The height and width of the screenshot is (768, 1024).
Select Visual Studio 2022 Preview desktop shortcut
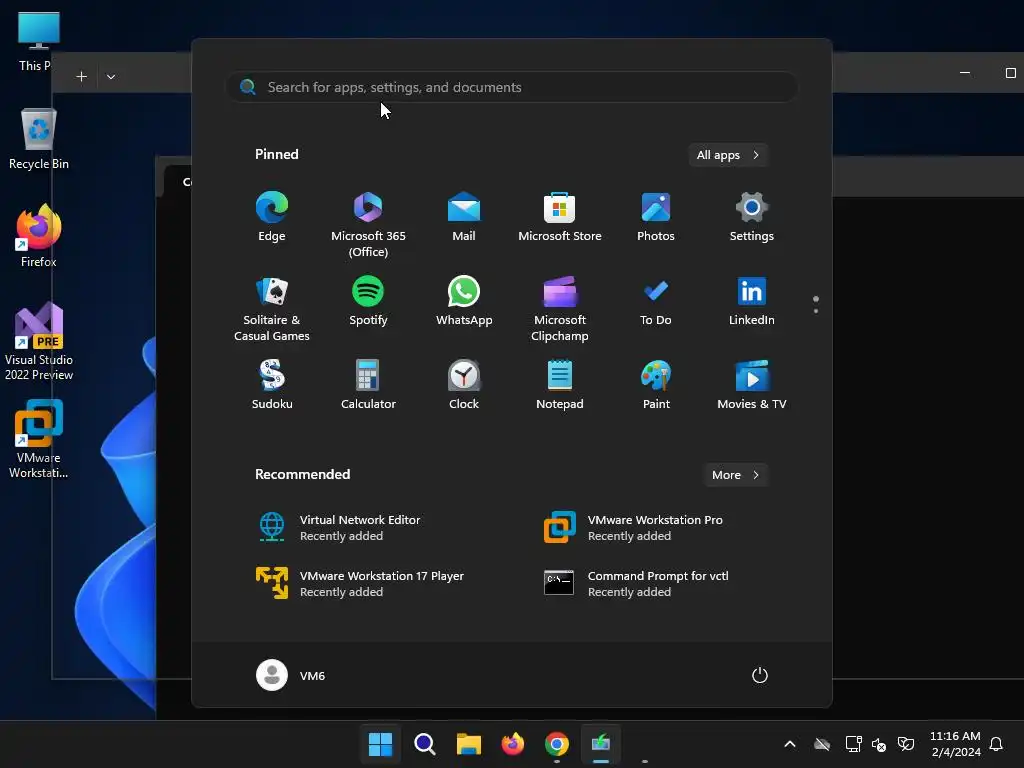click(x=39, y=342)
